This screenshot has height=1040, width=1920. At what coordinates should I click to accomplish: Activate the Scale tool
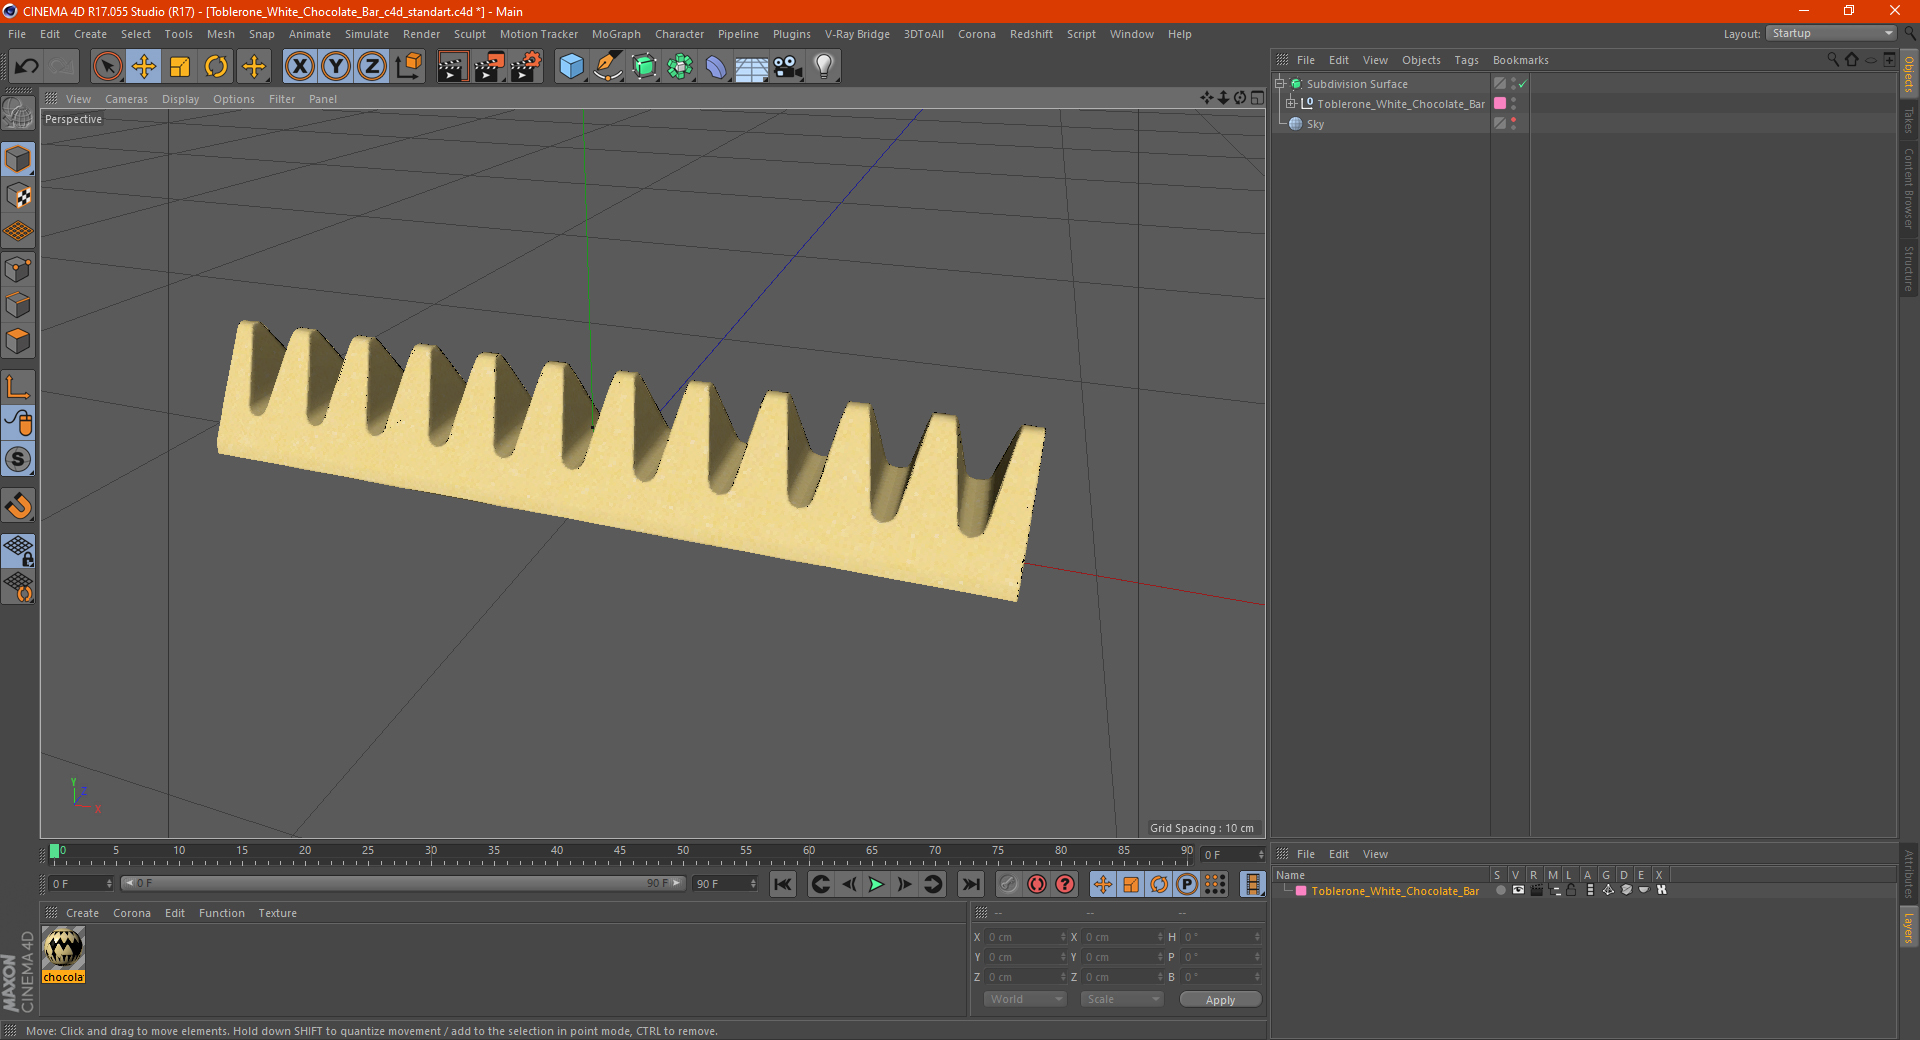pyautogui.click(x=180, y=67)
